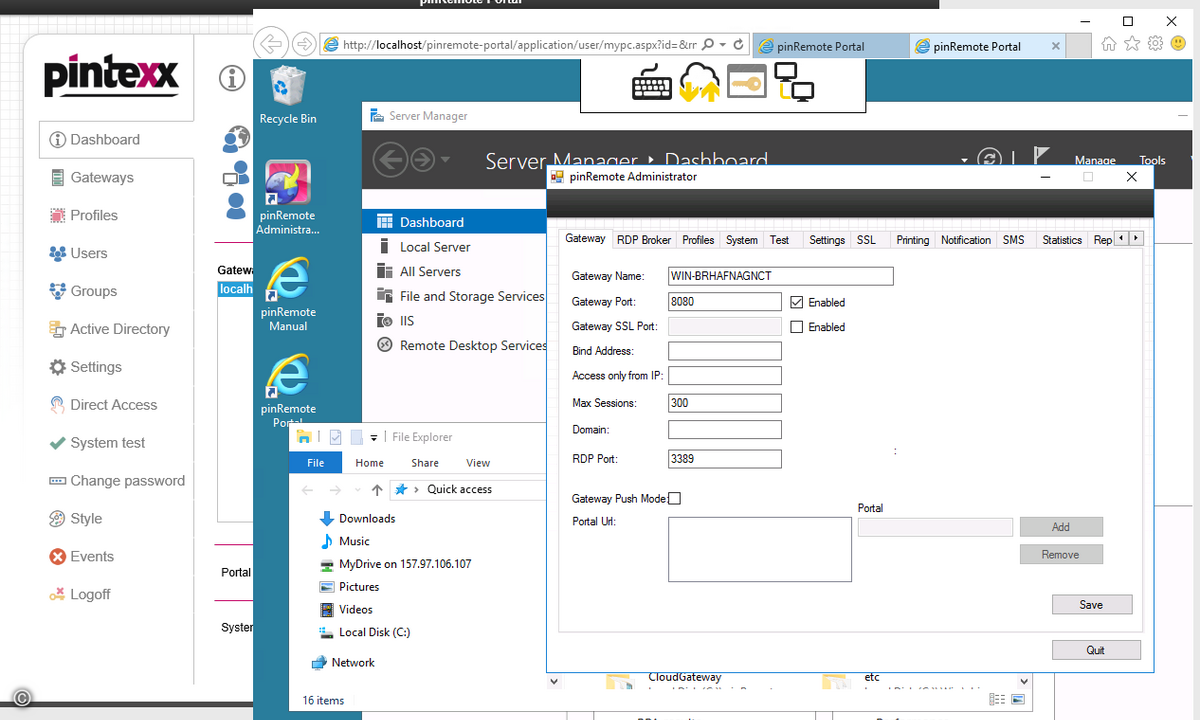Switch to Statistics tab
This screenshot has height=720, width=1200.
1062,240
